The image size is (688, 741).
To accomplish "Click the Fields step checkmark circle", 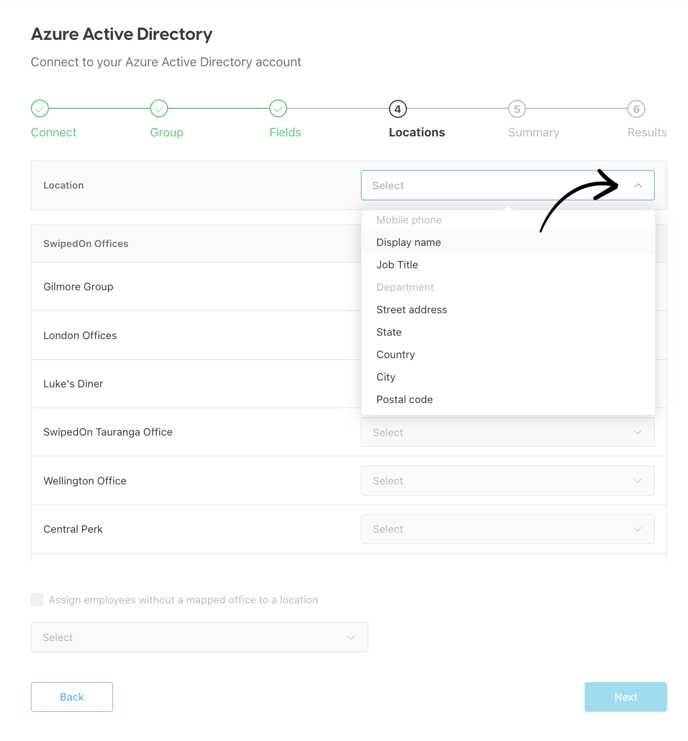I will [278, 109].
